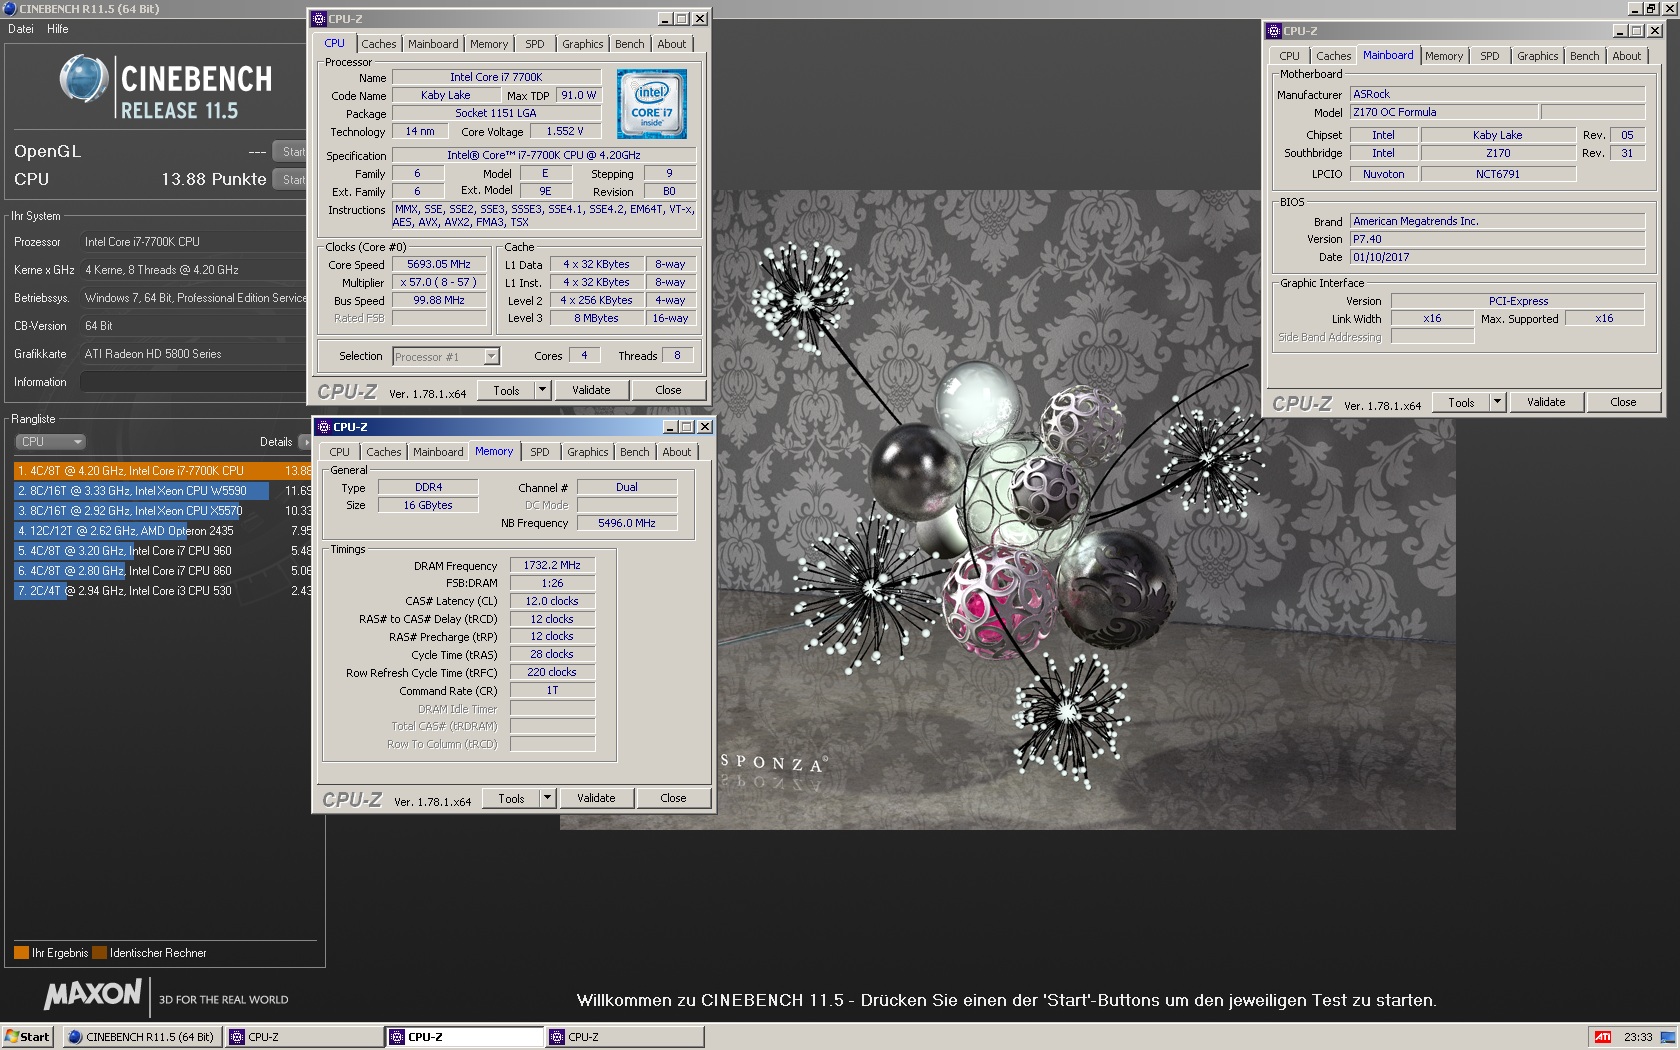Click the Information input field
The image size is (1680, 1050).
[x=193, y=382]
